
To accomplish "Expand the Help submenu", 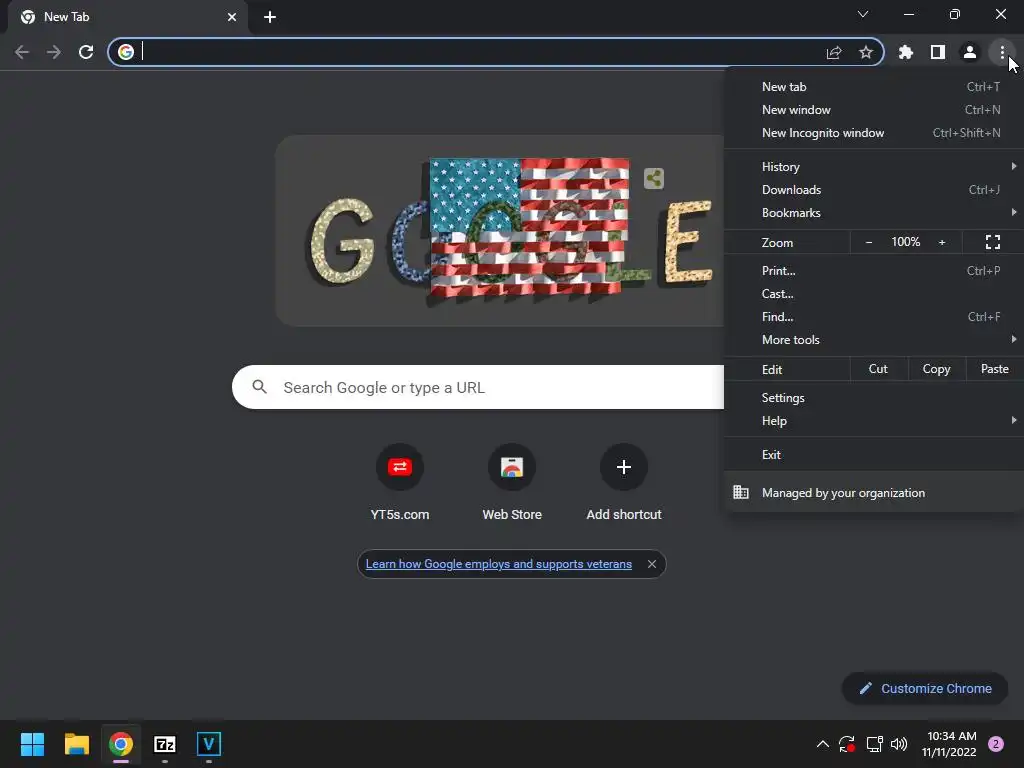I will coord(874,421).
